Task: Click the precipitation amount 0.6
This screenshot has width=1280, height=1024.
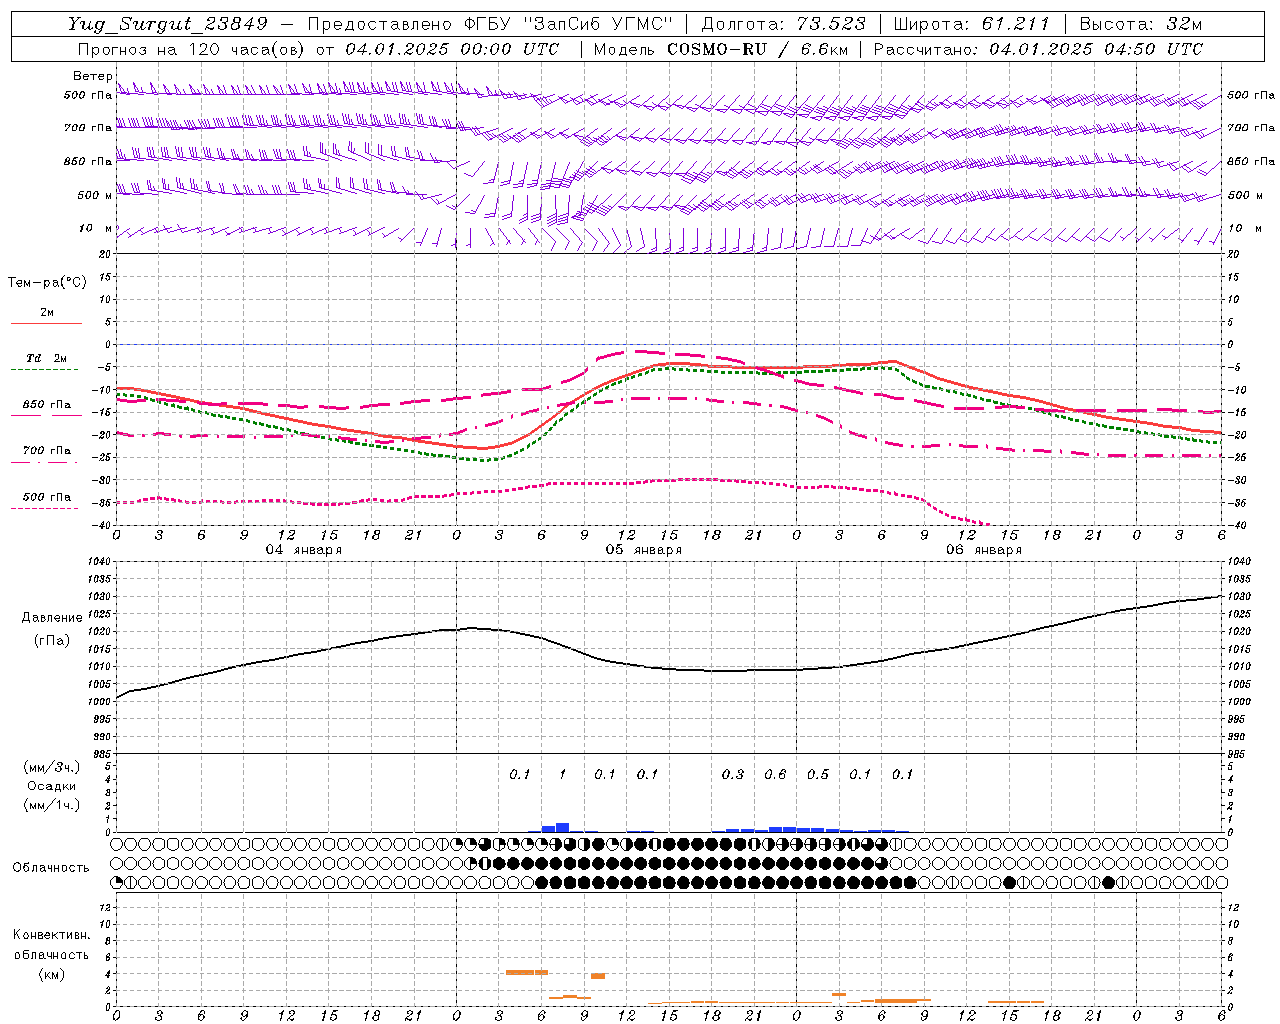Action: [775, 774]
